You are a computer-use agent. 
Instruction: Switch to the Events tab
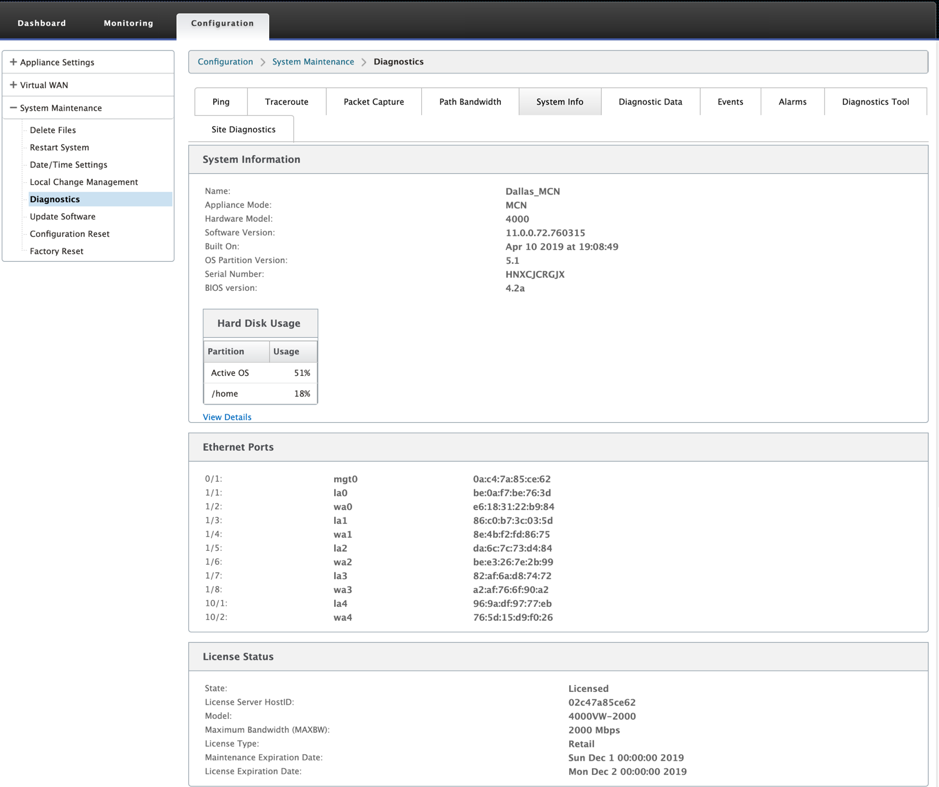coord(731,102)
